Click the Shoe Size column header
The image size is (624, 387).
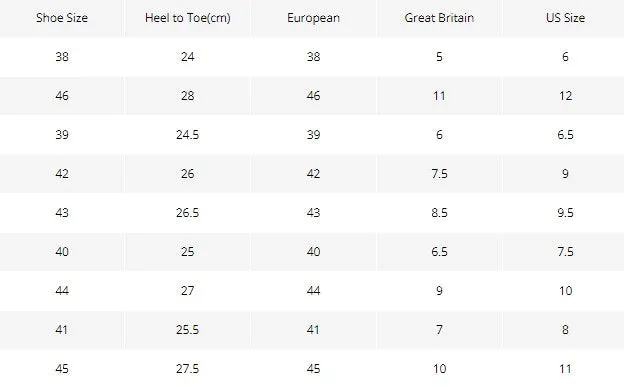(62, 18)
